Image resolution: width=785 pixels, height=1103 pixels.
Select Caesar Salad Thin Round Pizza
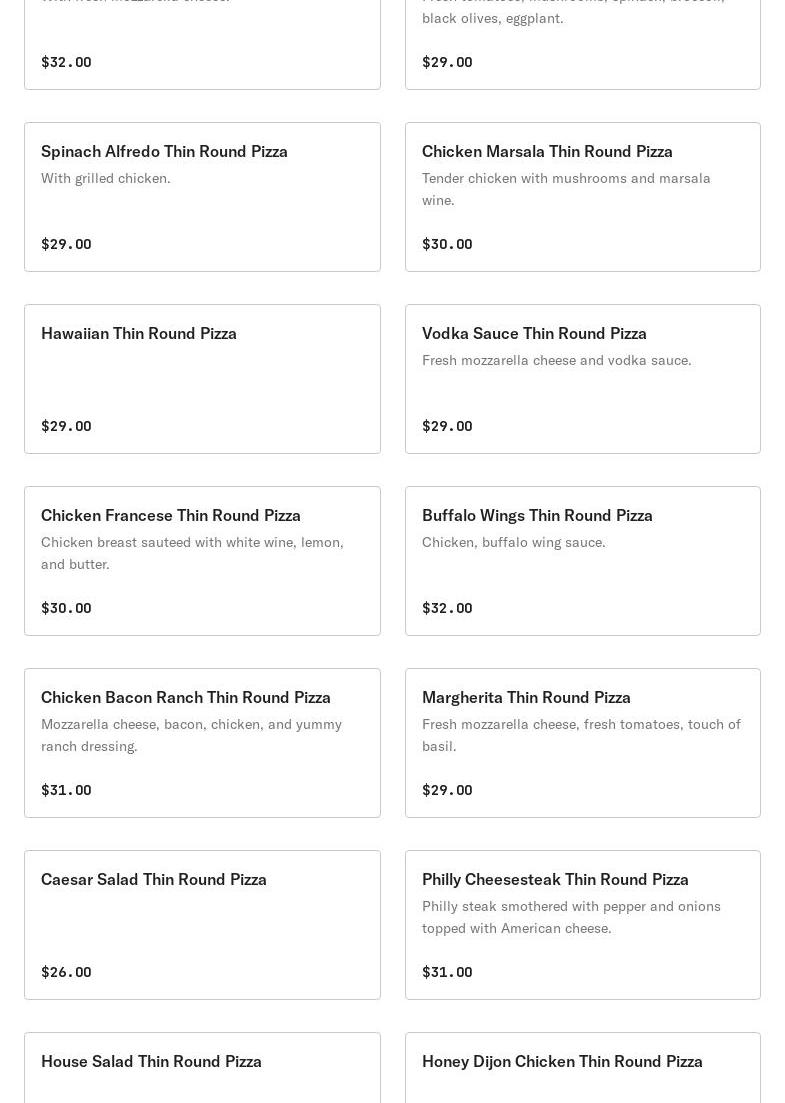click(154, 879)
